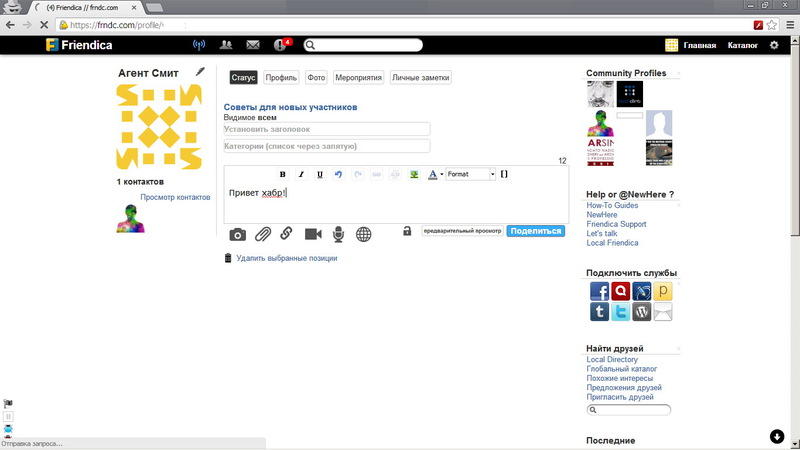
Task: Remove a link with the unlink icon
Action: [395, 174]
